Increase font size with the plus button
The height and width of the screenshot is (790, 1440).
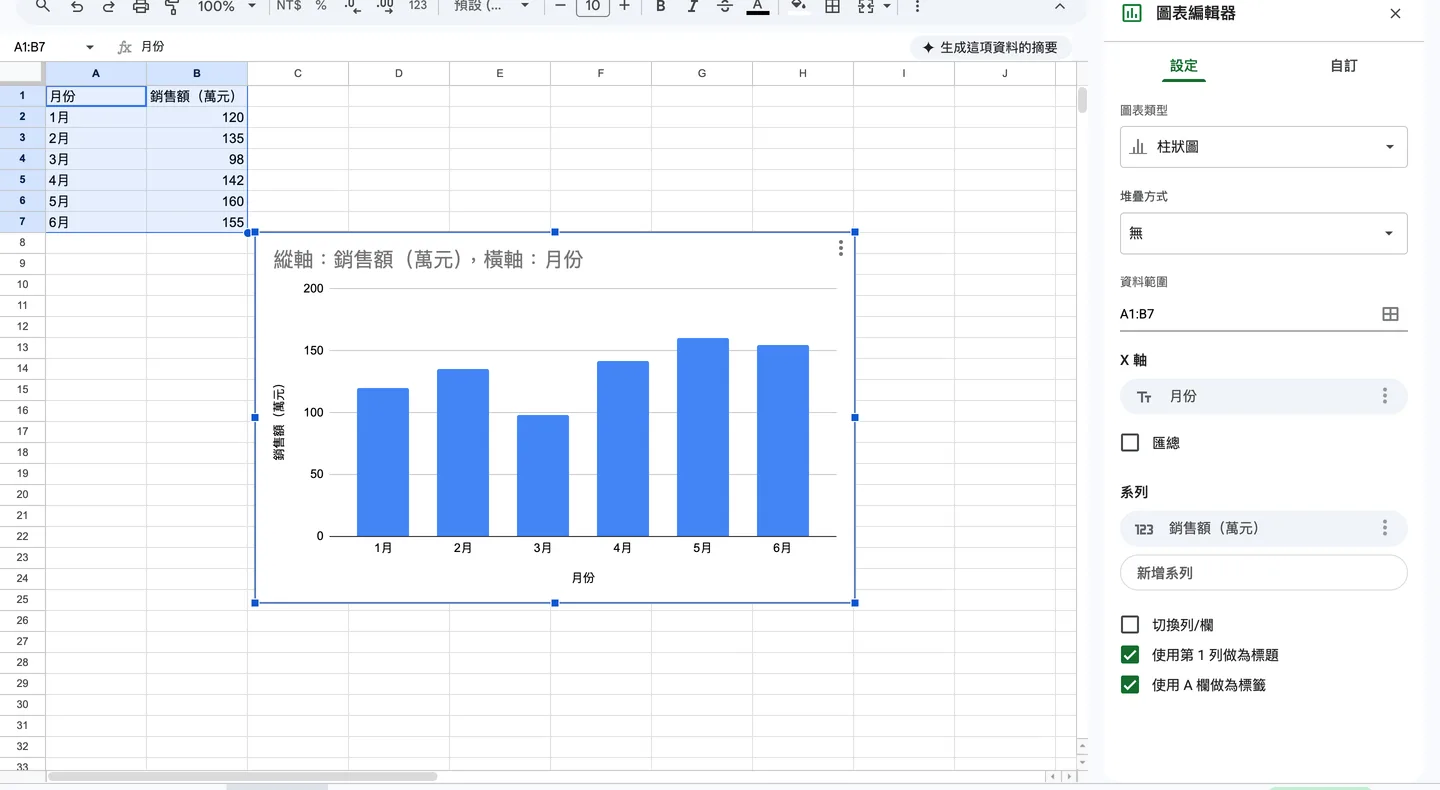pos(625,6)
